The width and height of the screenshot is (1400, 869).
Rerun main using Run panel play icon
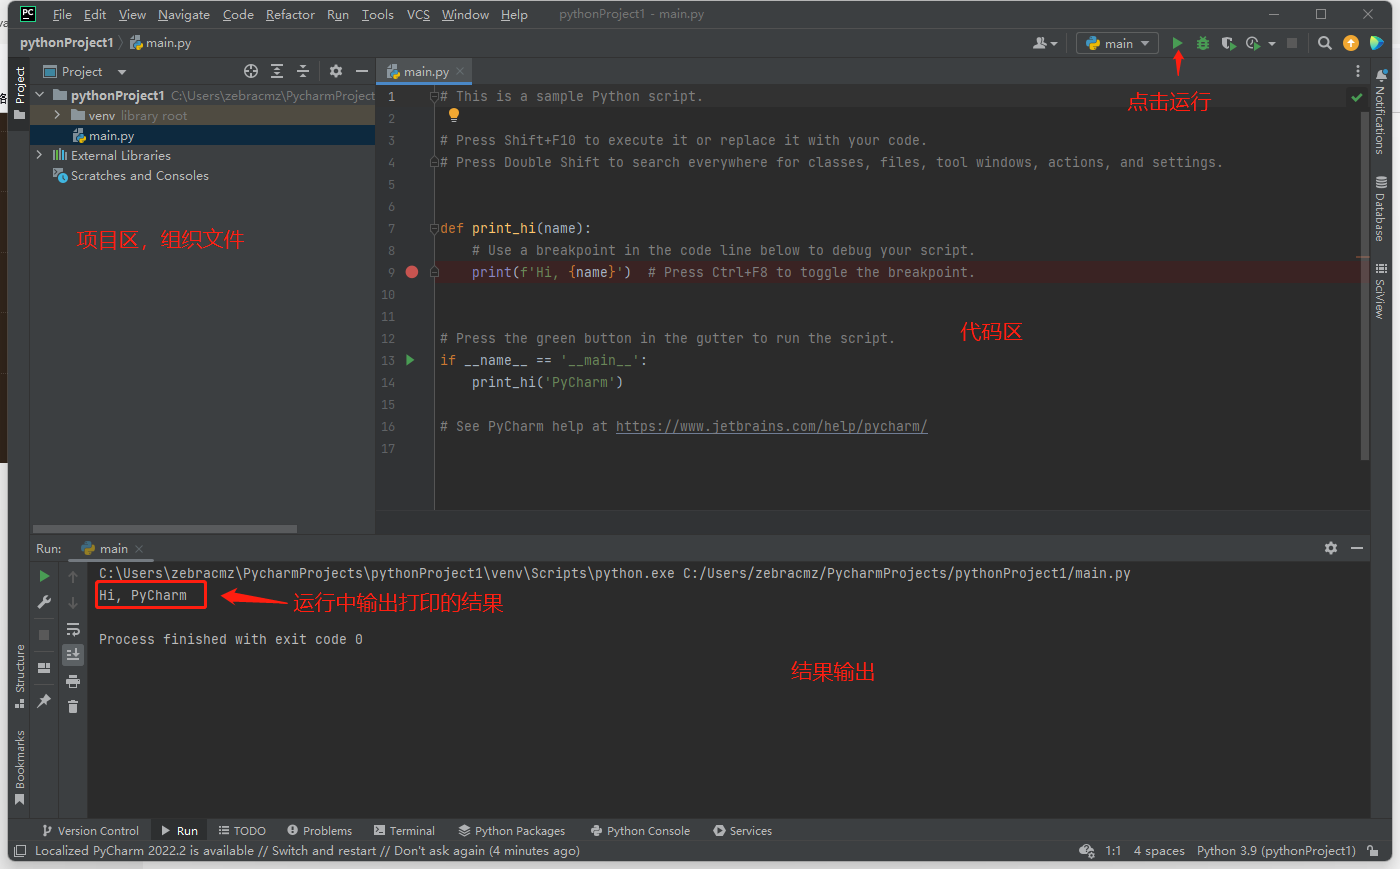coord(44,576)
